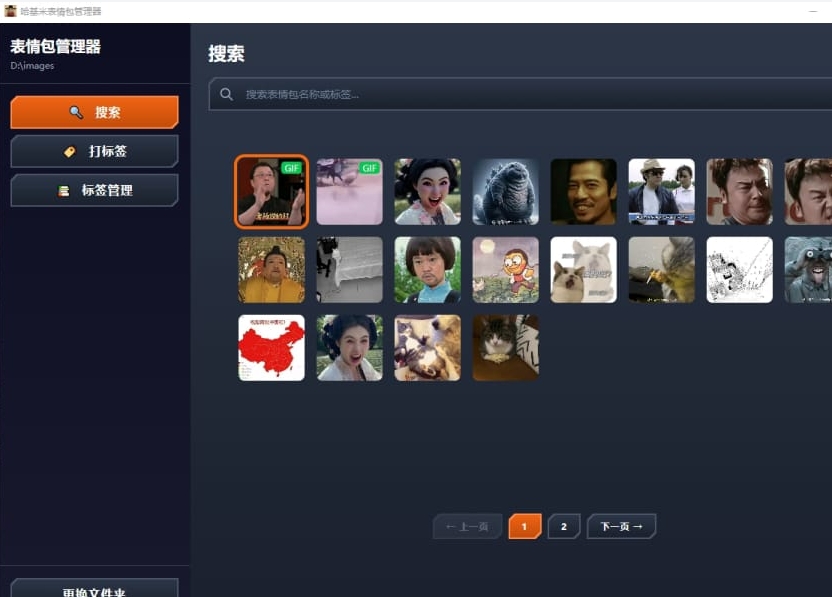Choose the red China map meme
This screenshot has width=832, height=597.
point(271,347)
